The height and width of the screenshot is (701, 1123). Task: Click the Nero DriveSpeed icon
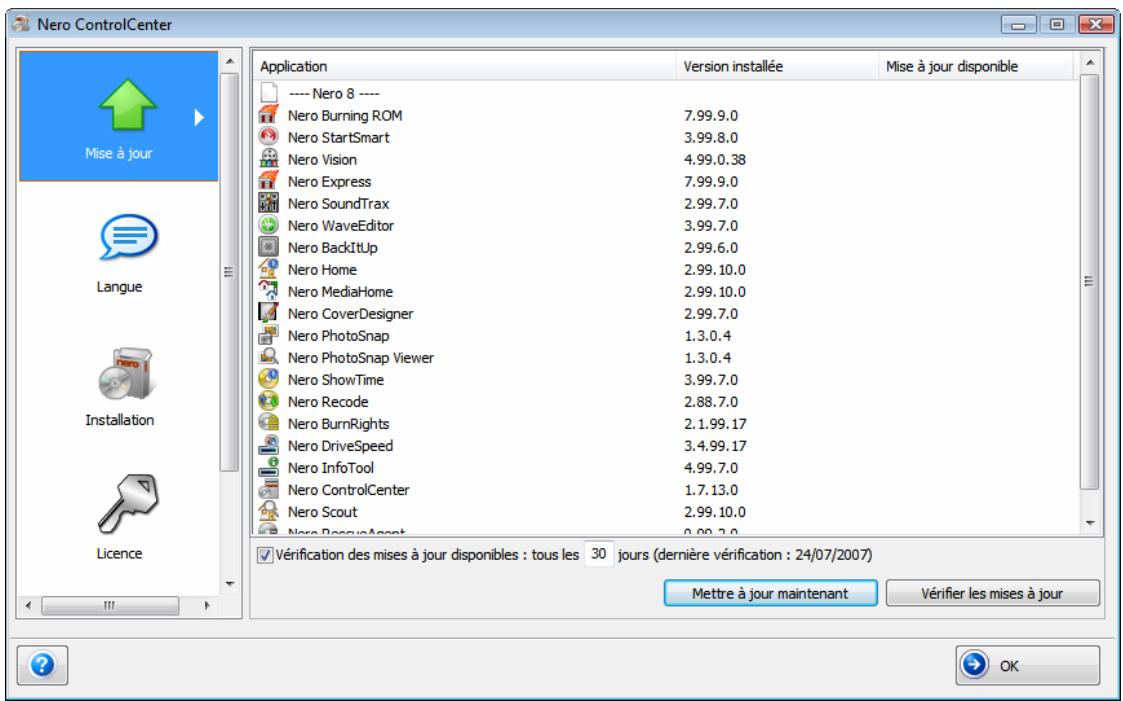[x=269, y=445]
